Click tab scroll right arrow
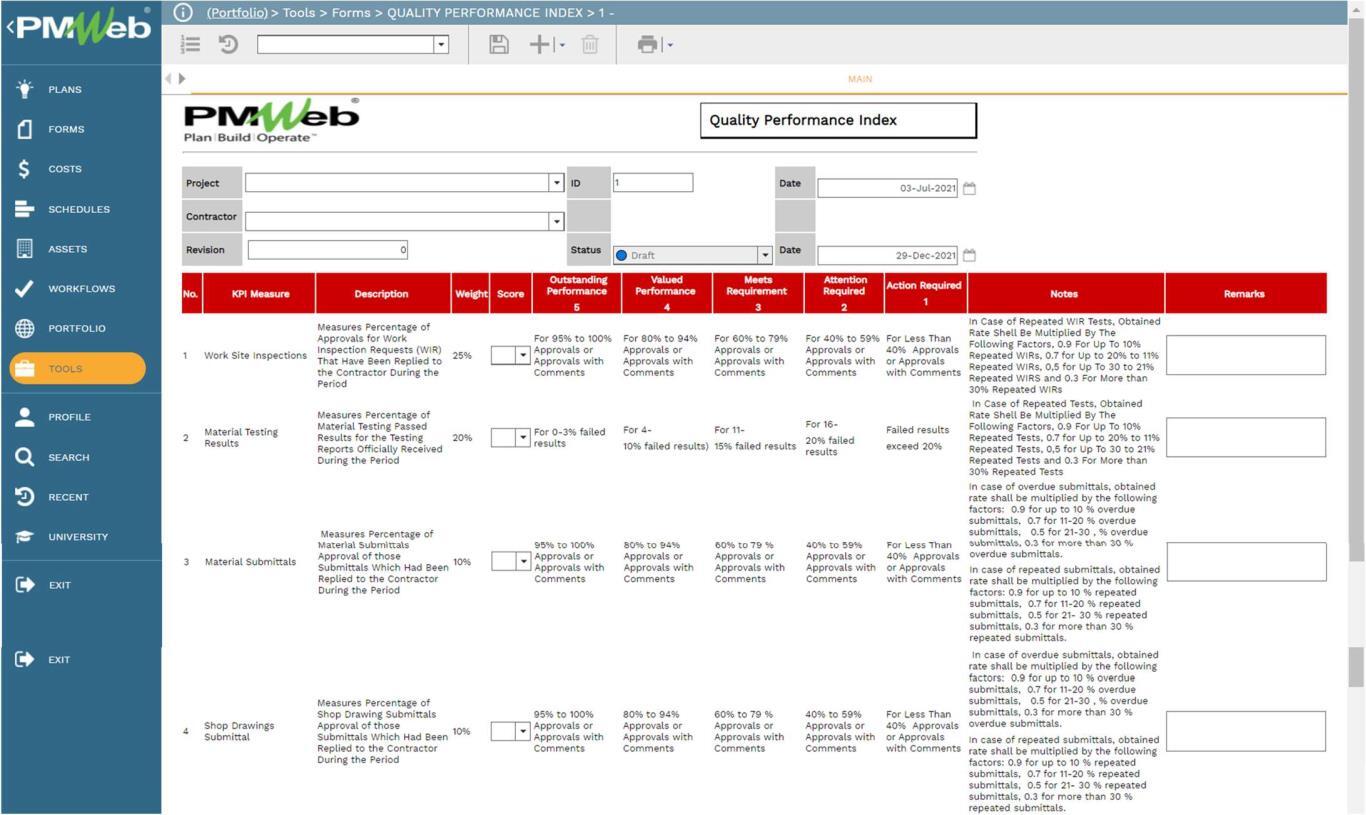The height and width of the screenshot is (815, 1366). click(x=181, y=78)
